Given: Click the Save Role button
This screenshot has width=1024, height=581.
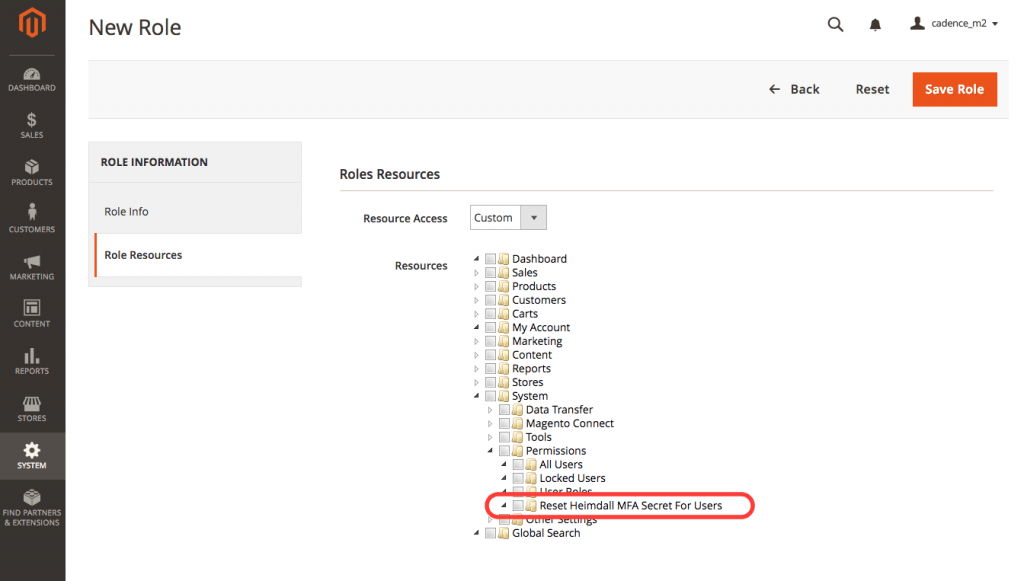Looking at the screenshot, I should click(x=953, y=89).
